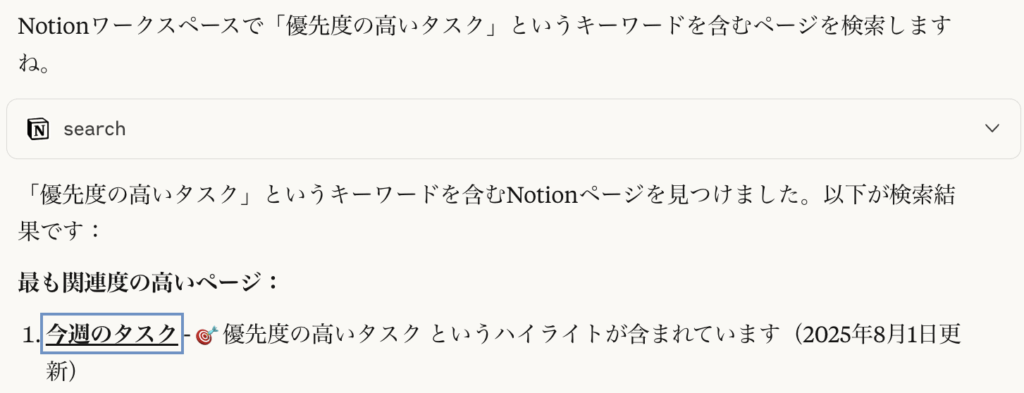This screenshot has width=1024, height=393.
Task: Click the "search" label in the tool card
Action: click(95, 129)
